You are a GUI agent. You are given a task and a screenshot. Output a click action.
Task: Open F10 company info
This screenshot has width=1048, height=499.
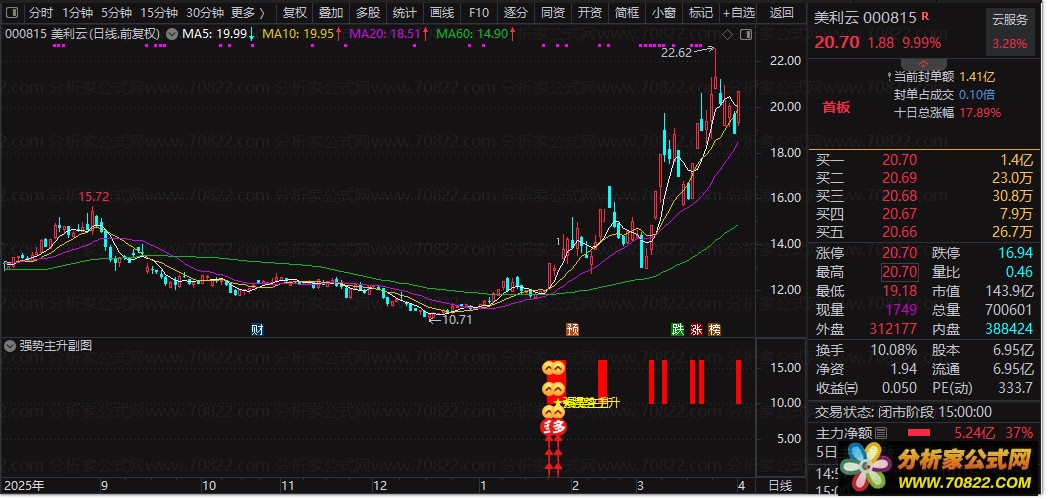click(479, 13)
